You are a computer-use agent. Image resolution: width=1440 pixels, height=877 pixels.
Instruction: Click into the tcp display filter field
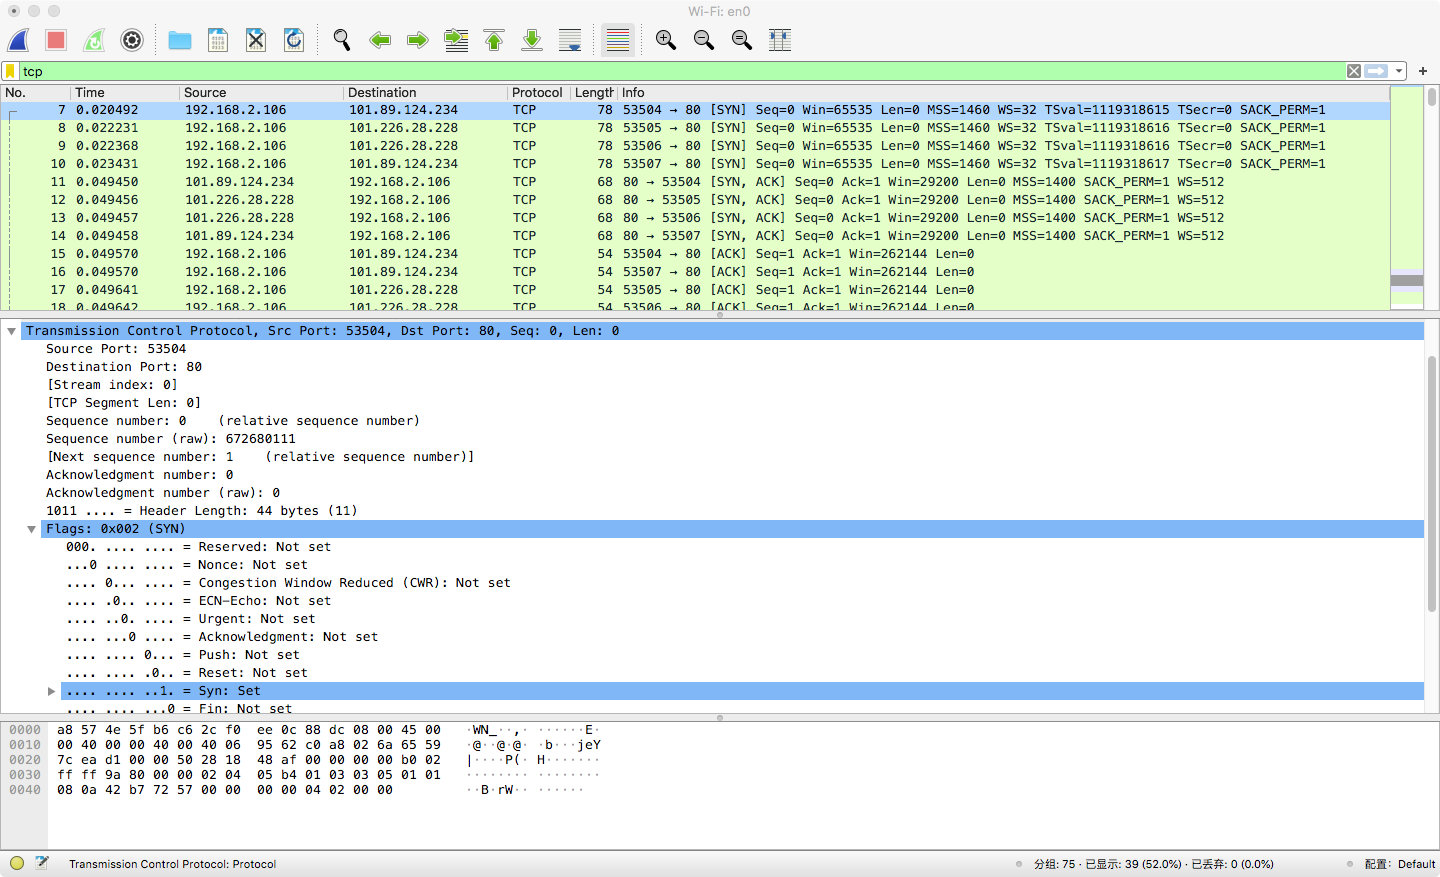coord(680,71)
